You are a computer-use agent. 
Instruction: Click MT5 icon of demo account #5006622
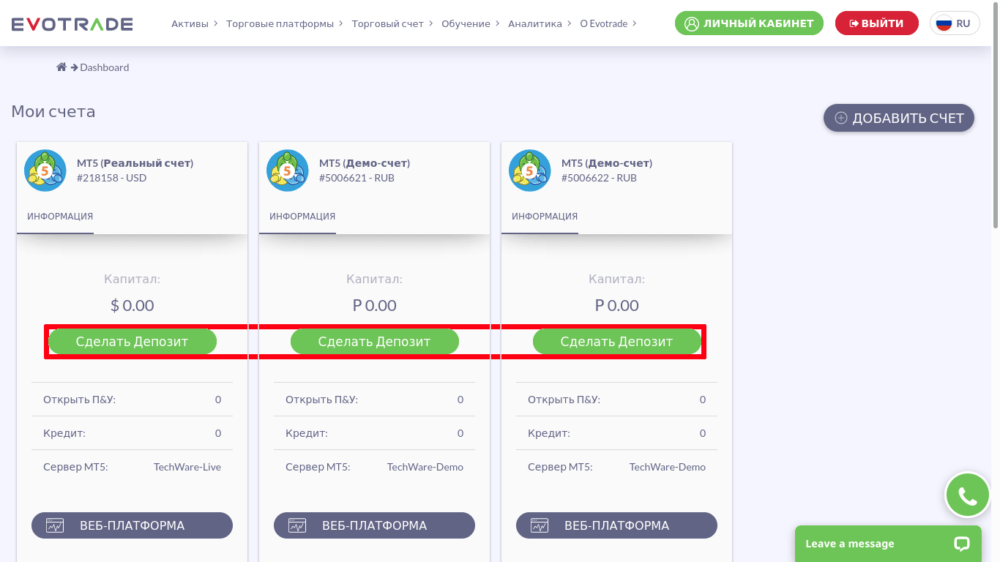[529, 170]
